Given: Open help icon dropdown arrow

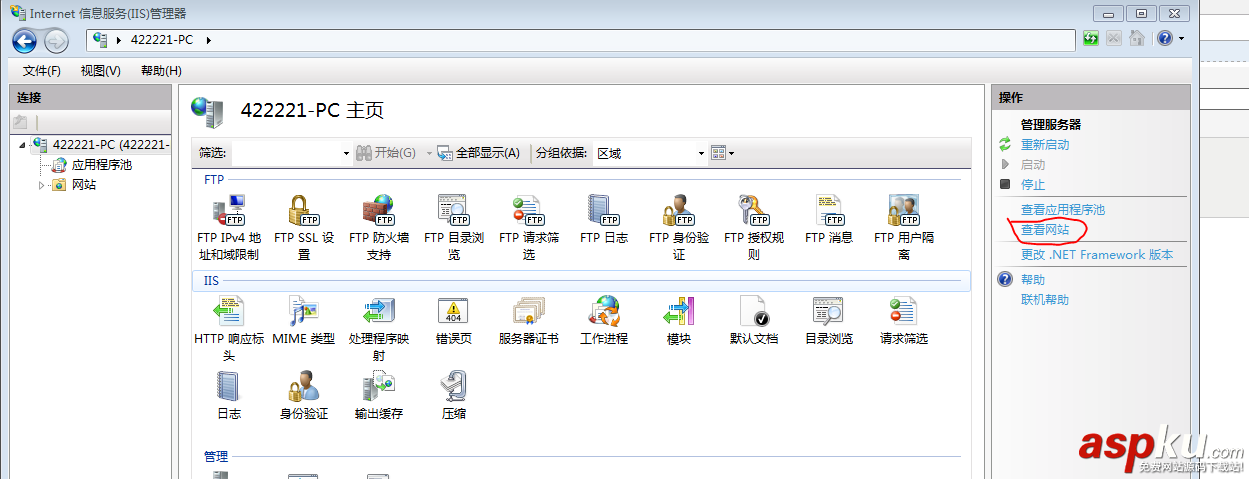Looking at the screenshot, I should pyautogui.click(x=1181, y=39).
